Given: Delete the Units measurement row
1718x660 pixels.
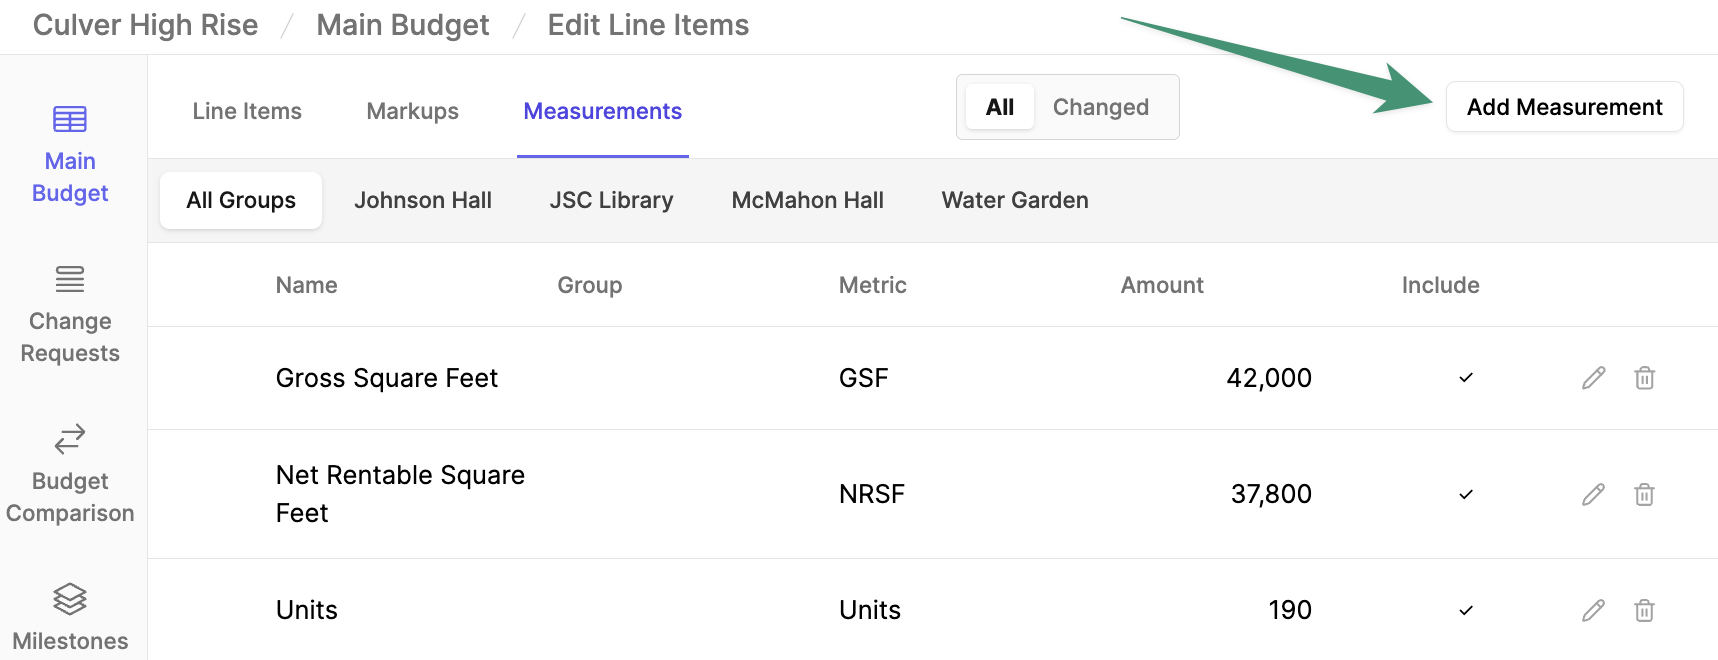Looking at the screenshot, I should [1644, 610].
